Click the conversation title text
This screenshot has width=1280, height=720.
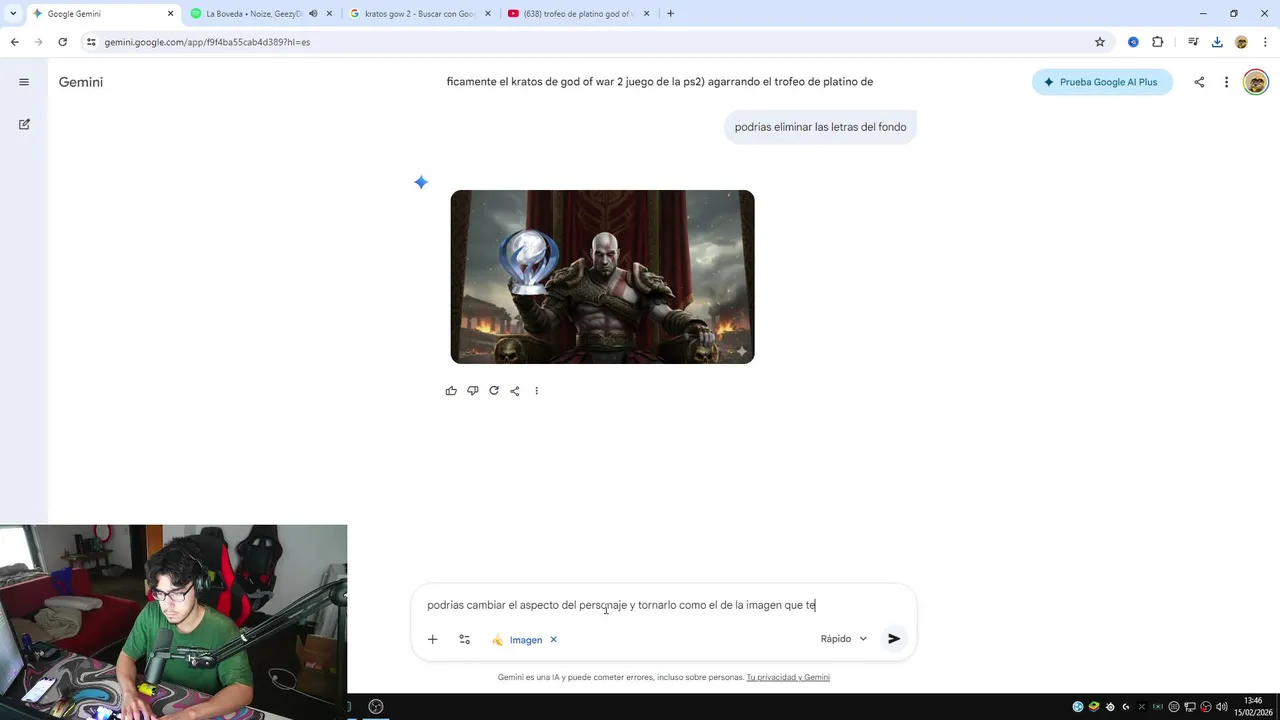click(660, 82)
